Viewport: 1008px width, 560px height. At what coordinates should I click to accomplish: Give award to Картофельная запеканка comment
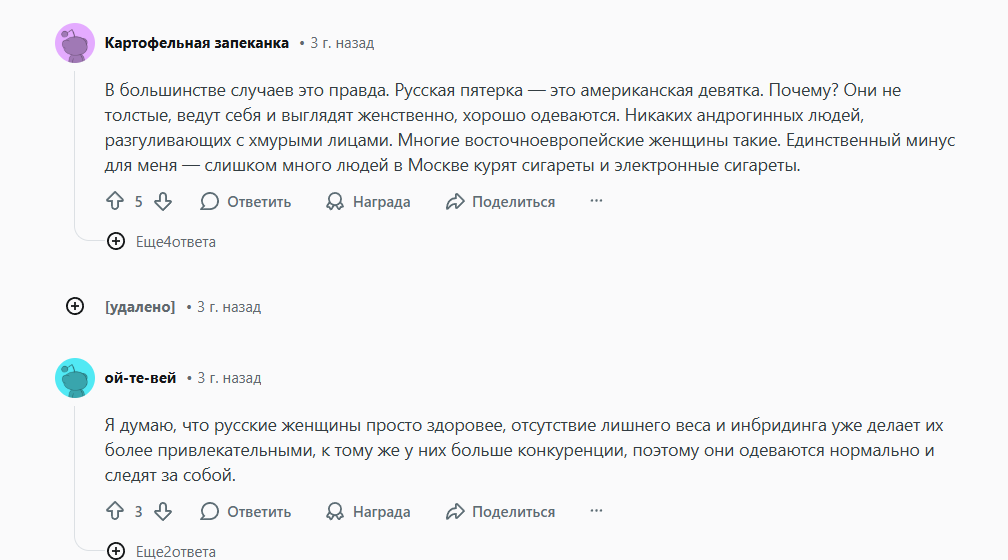click(x=369, y=201)
